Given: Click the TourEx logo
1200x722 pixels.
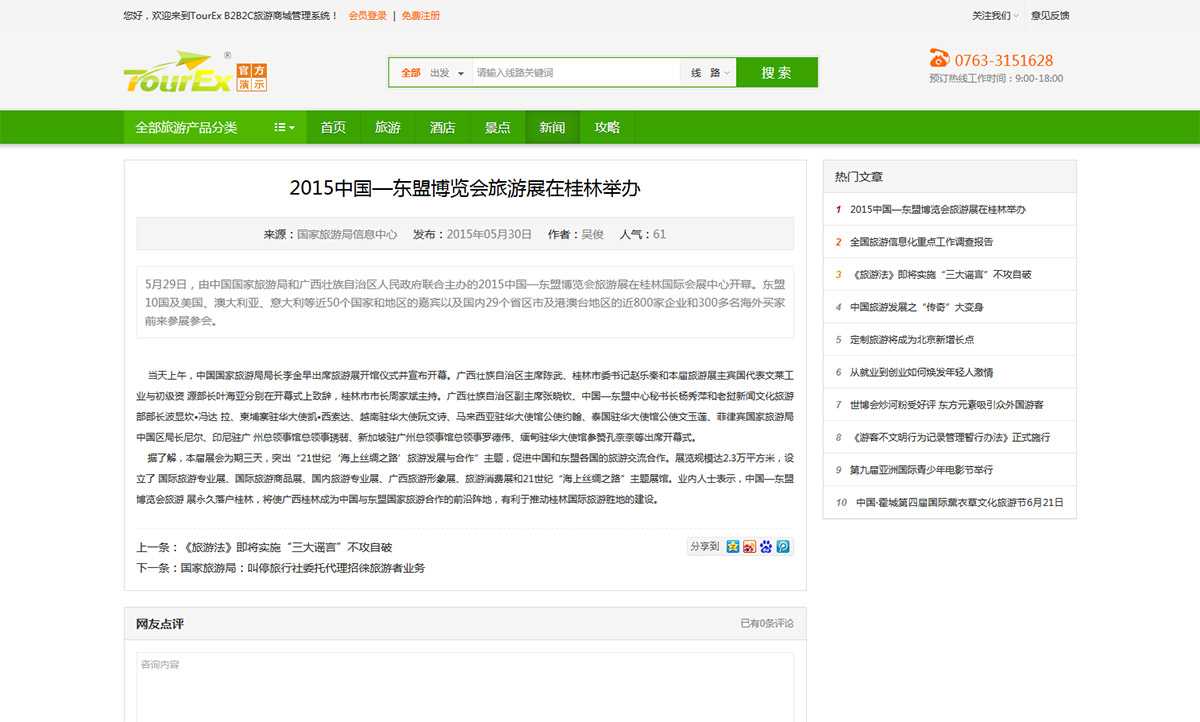Looking at the screenshot, I should click(x=178, y=73).
